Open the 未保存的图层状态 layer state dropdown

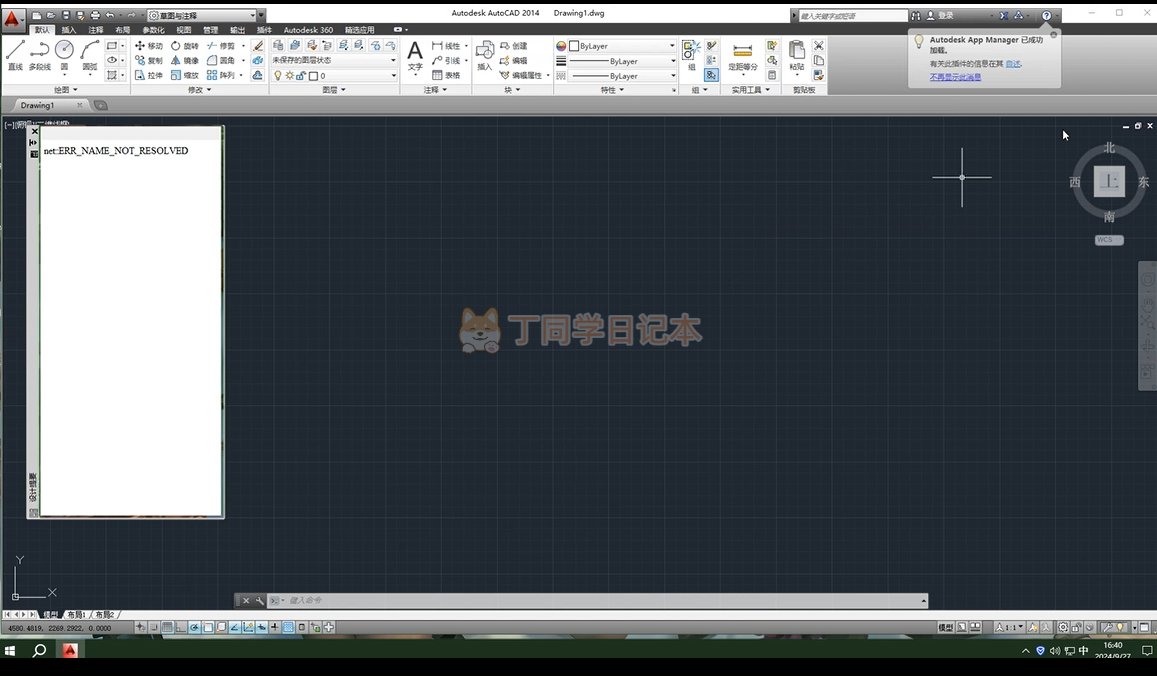[334, 60]
